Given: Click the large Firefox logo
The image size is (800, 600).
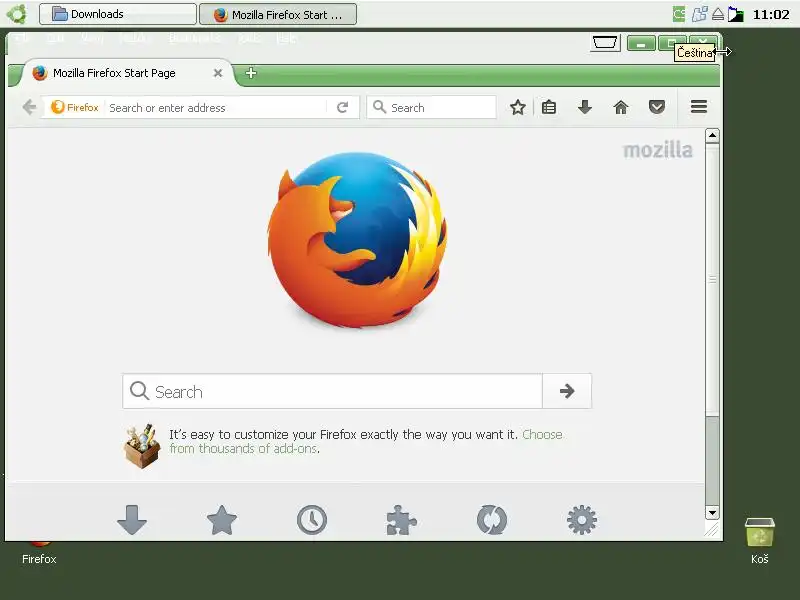Looking at the screenshot, I should click(x=358, y=240).
